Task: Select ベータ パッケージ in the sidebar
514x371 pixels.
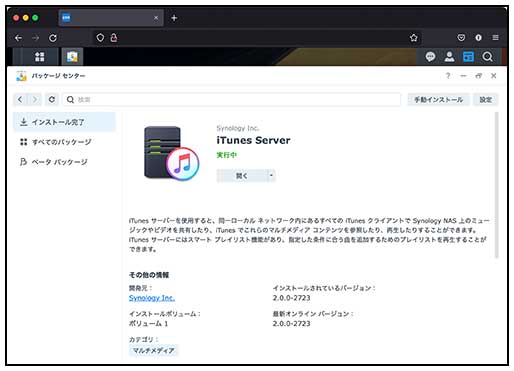Action: [65, 162]
